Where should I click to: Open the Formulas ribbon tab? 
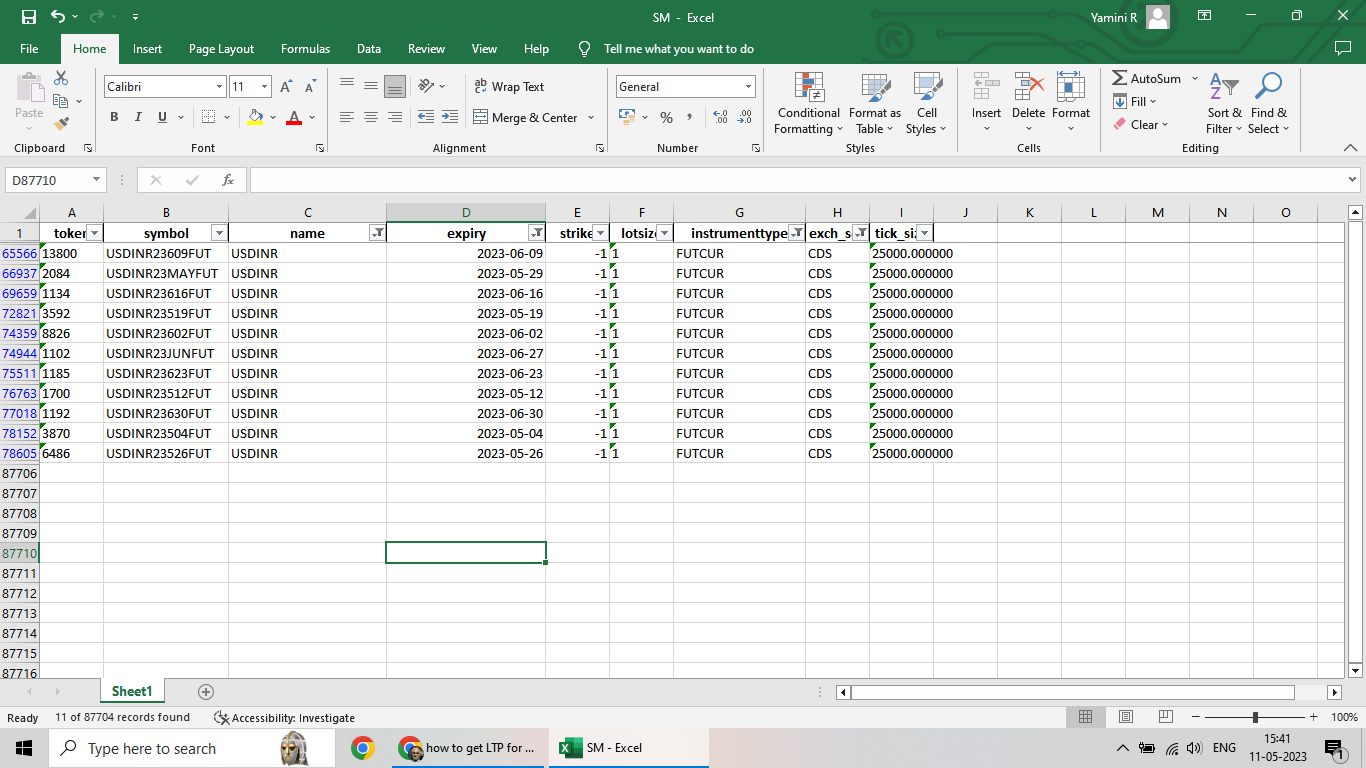pyautogui.click(x=305, y=49)
